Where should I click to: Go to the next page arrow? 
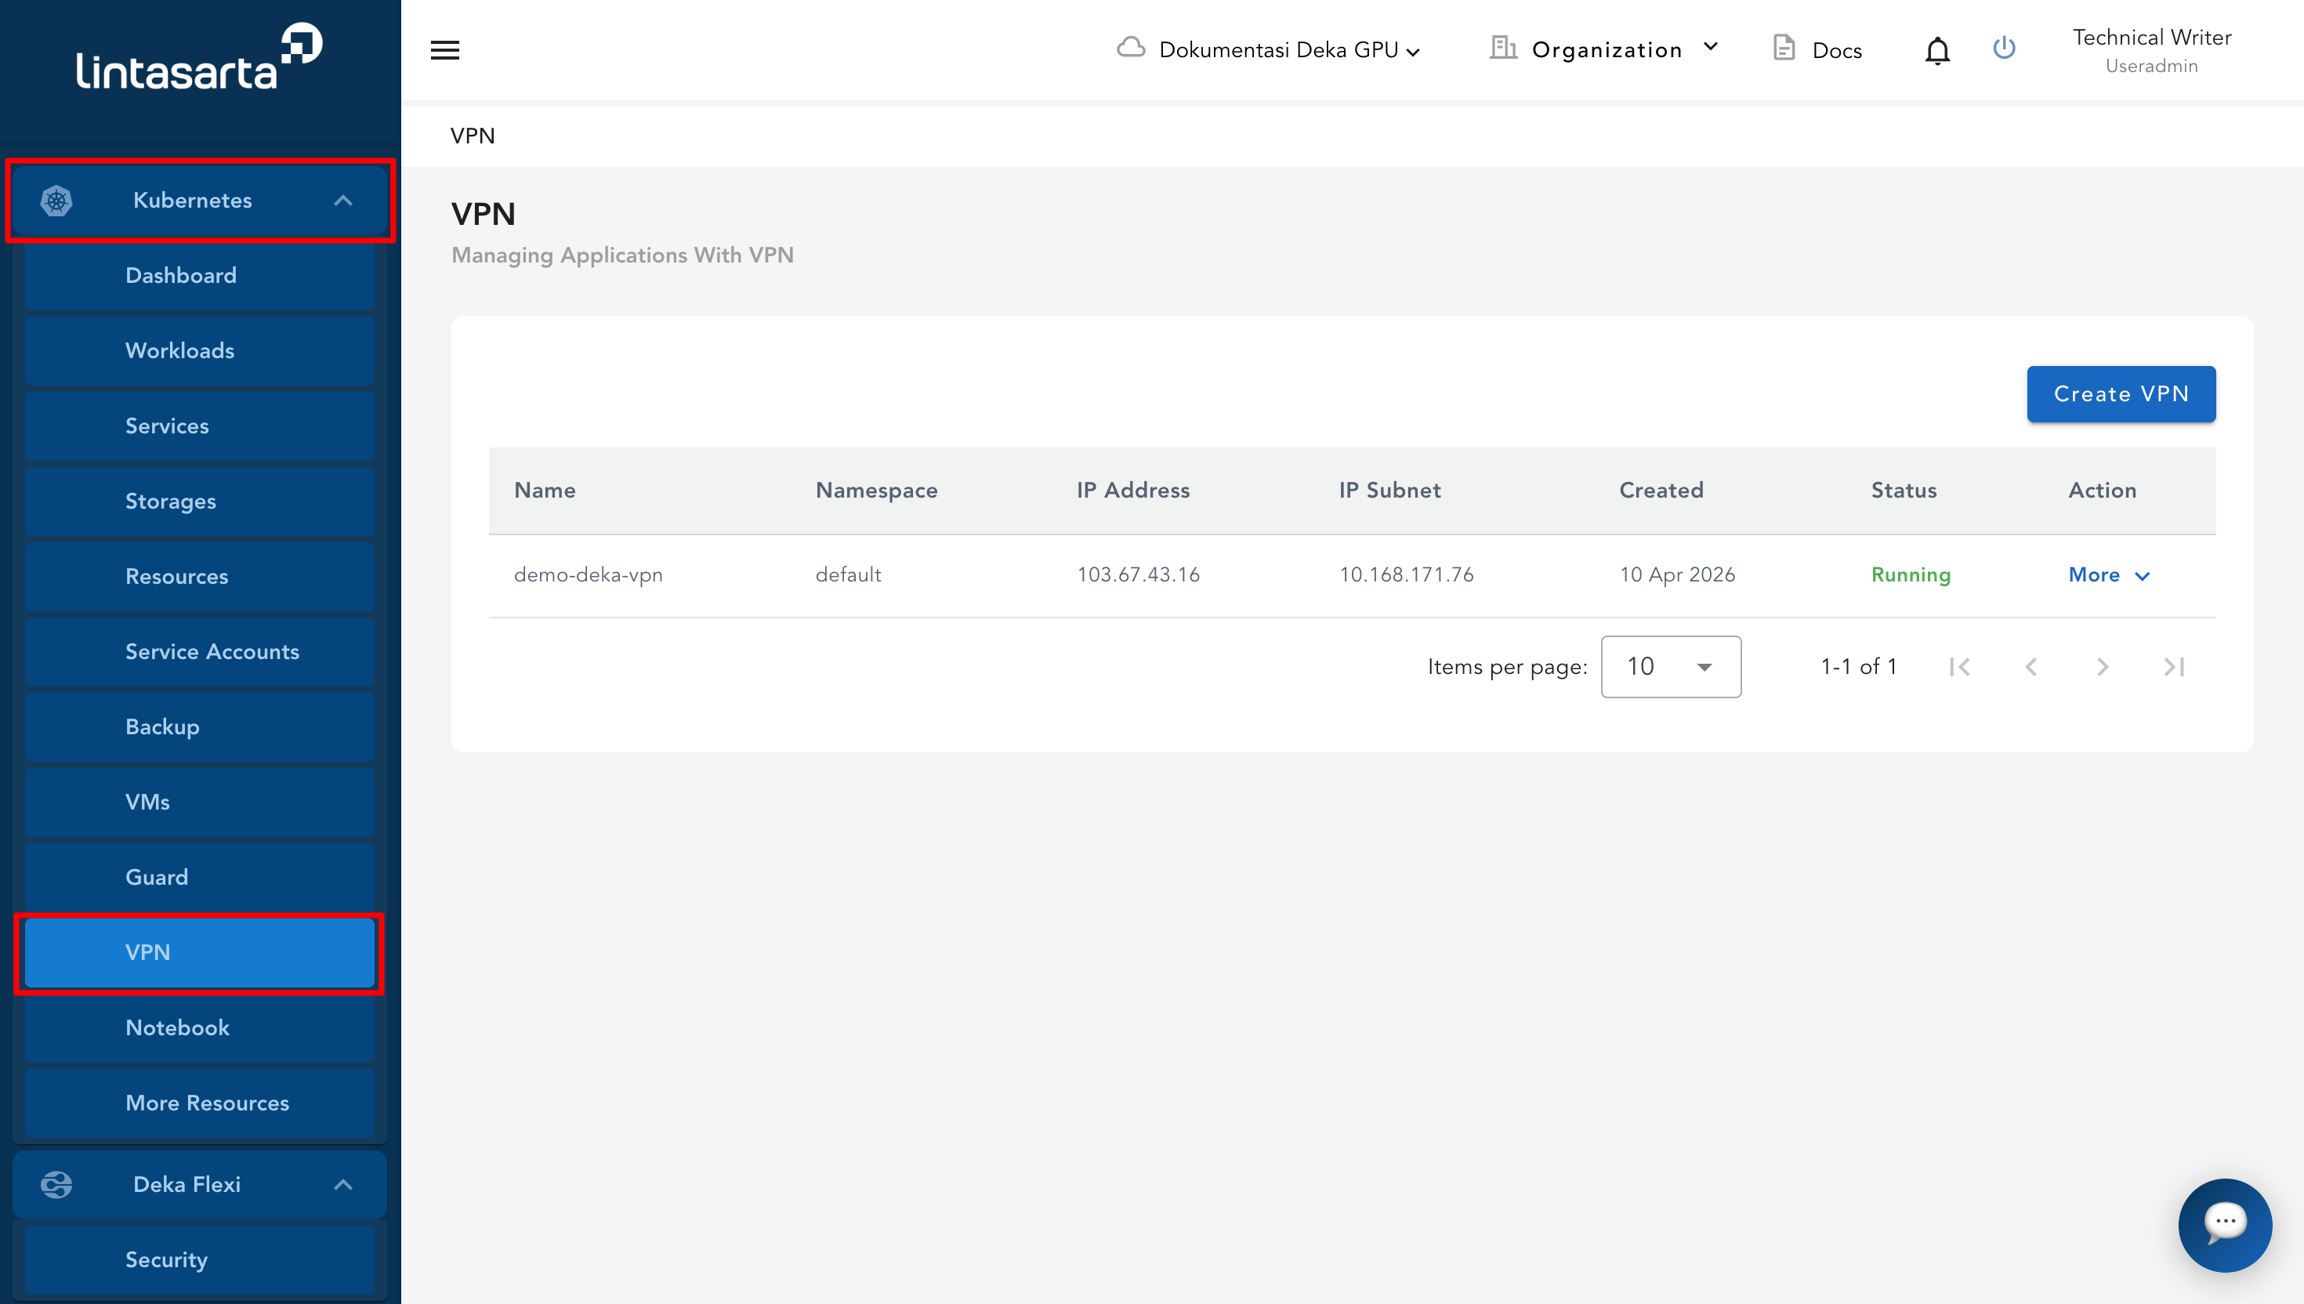click(2102, 667)
